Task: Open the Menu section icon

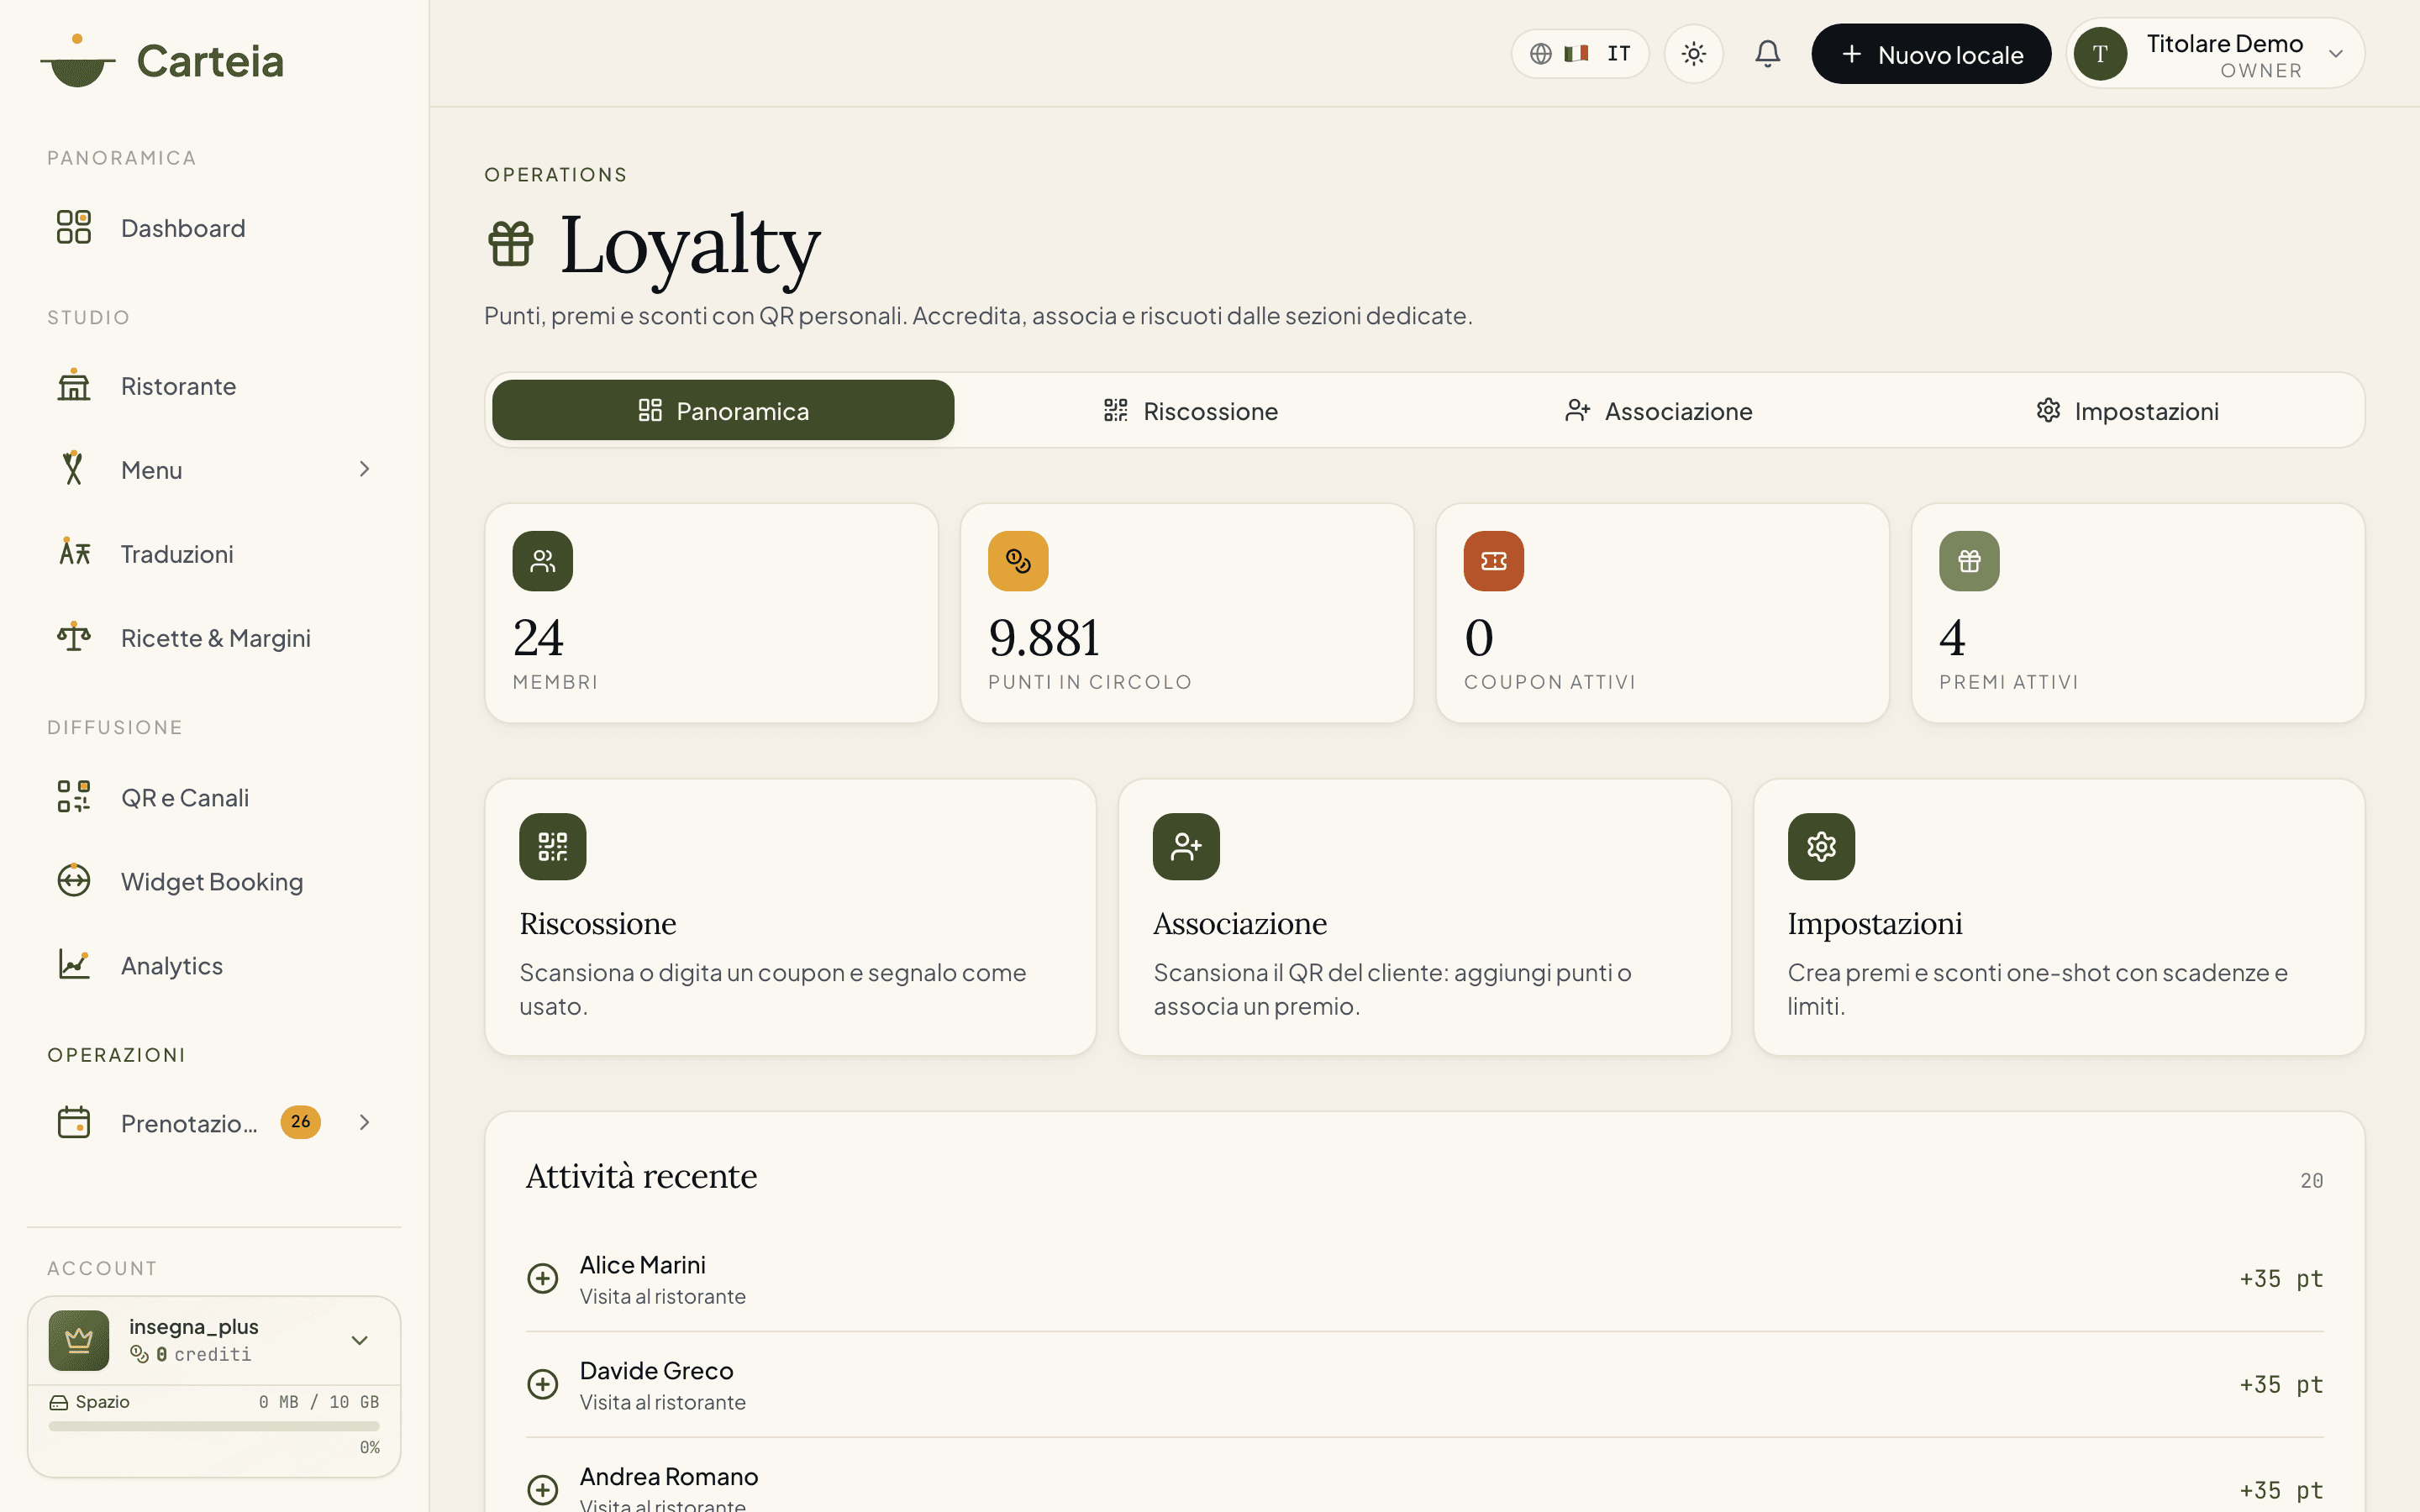Action: coord(73,469)
